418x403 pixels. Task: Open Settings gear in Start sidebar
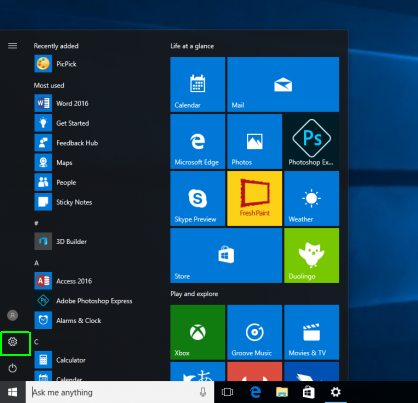pyautogui.click(x=13, y=342)
